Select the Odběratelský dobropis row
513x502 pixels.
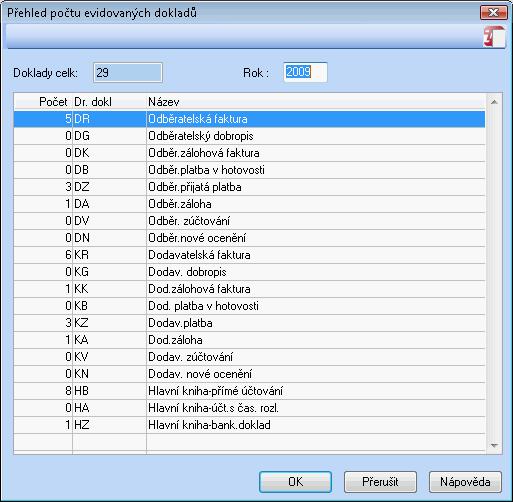coord(249,136)
